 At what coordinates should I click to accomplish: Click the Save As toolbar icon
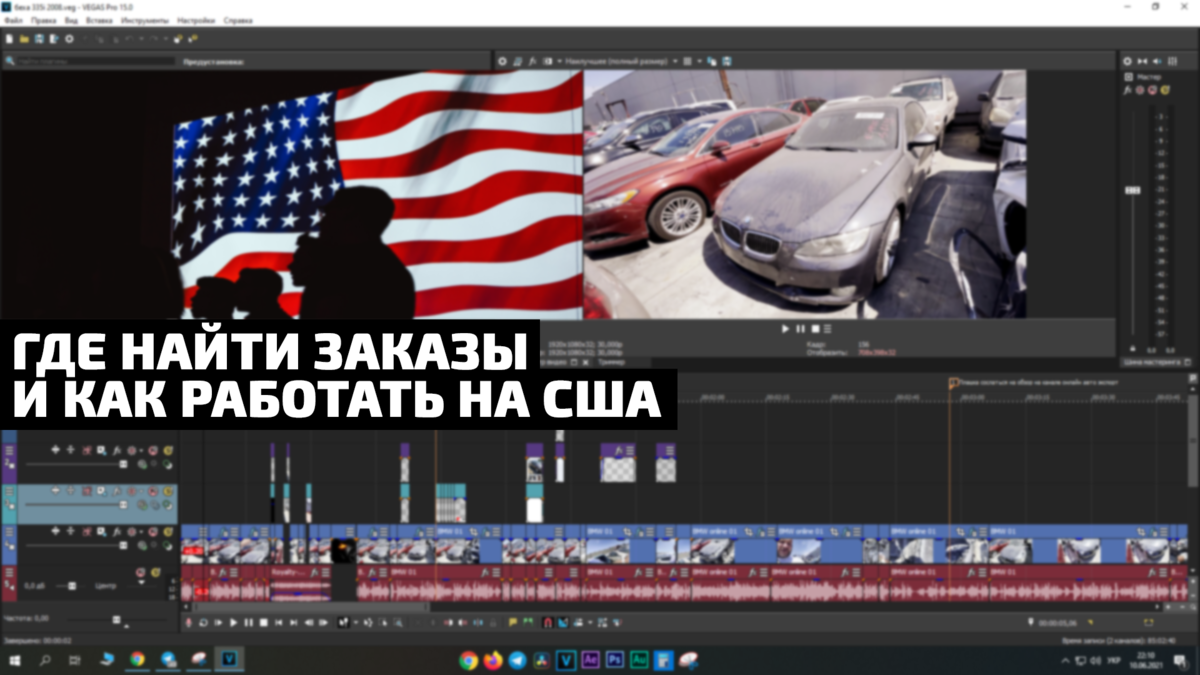(x=54, y=39)
